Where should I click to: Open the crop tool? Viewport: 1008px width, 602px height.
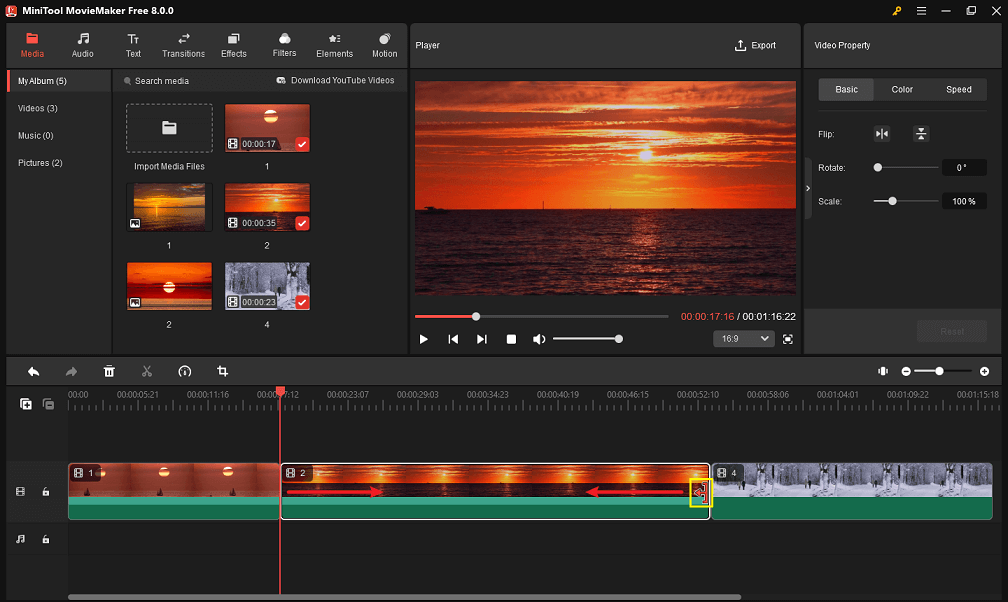tap(222, 371)
